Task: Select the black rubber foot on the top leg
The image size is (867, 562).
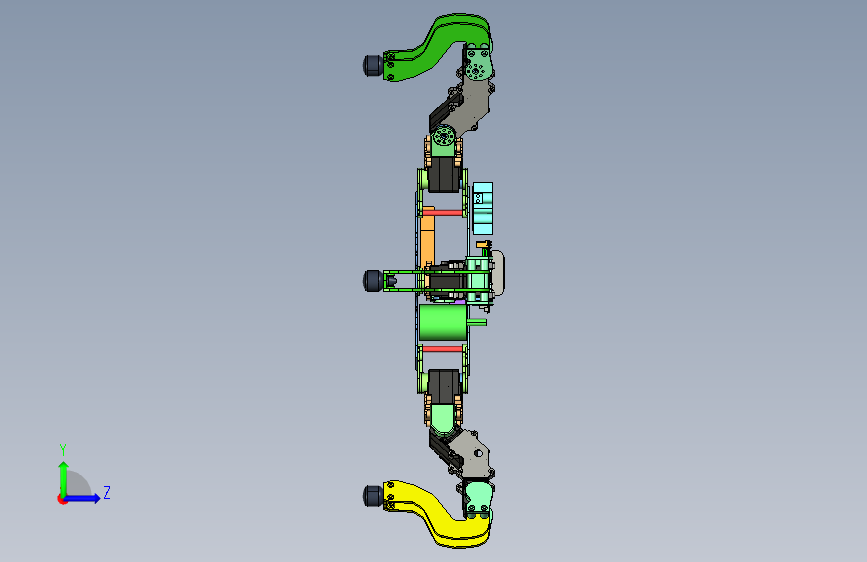Action: [373, 65]
